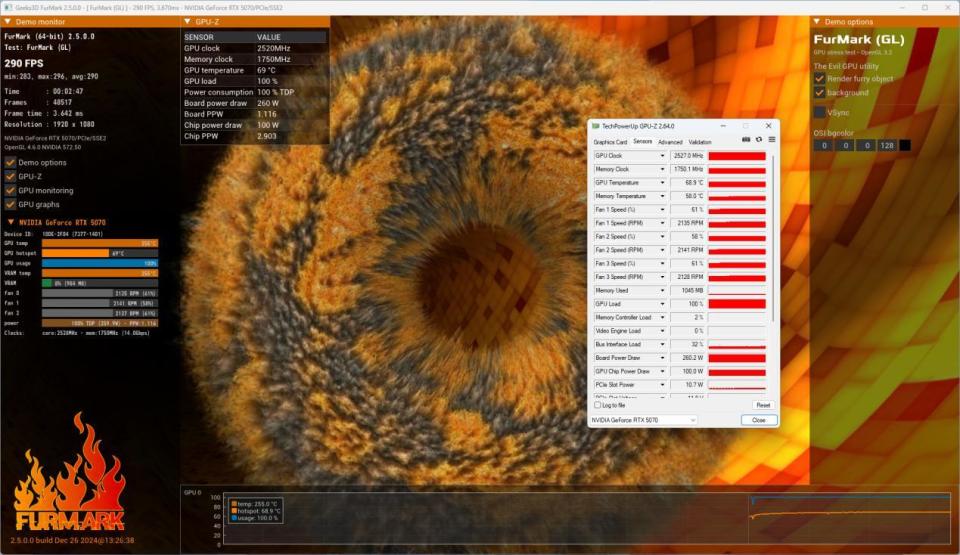Click the Board power draw 260 W overlay row
Screen dimensions: 960x555
[255, 103]
